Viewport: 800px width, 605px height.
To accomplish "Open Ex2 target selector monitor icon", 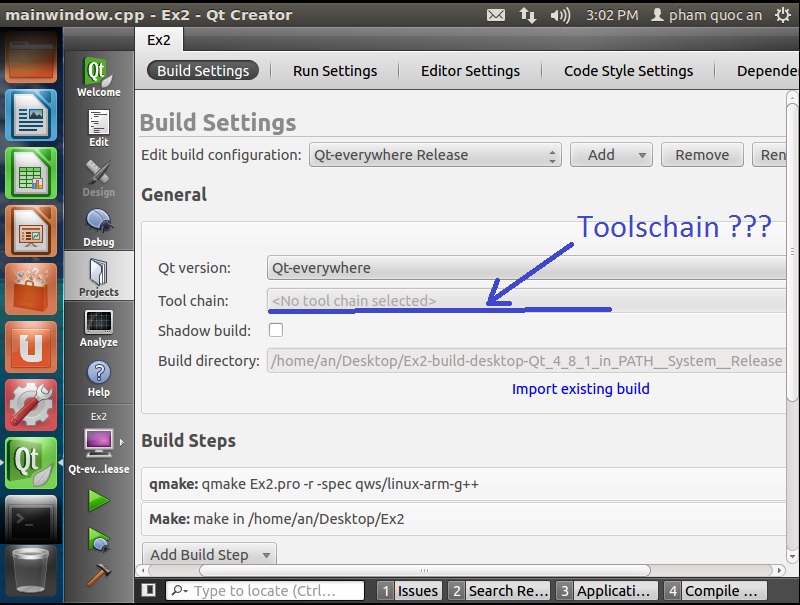I will pyautogui.click(x=98, y=442).
